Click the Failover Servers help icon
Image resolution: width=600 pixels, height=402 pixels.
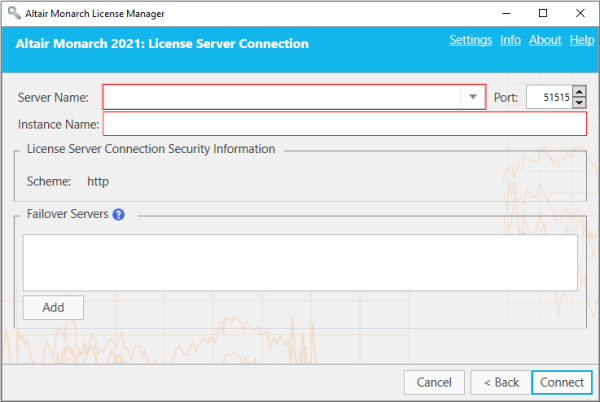(118, 214)
